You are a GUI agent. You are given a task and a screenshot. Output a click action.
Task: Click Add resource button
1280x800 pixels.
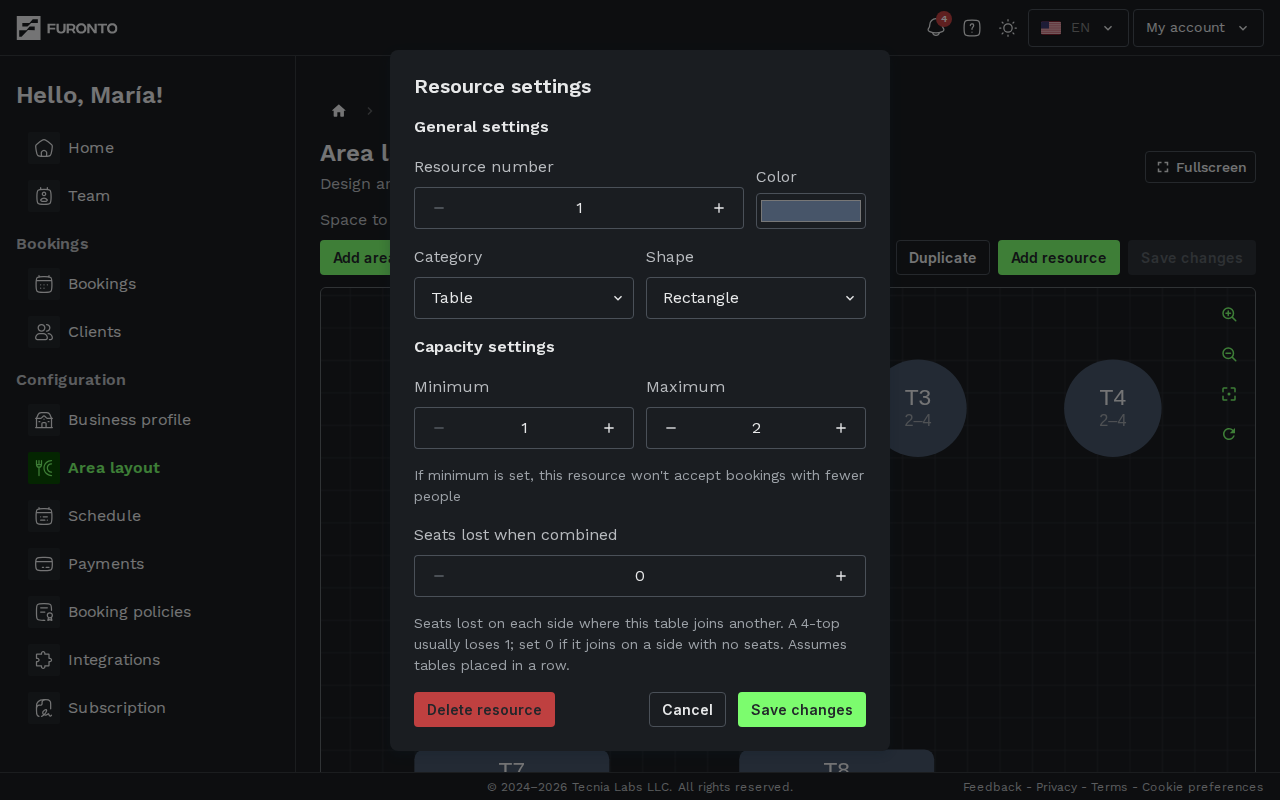[1059, 258]
